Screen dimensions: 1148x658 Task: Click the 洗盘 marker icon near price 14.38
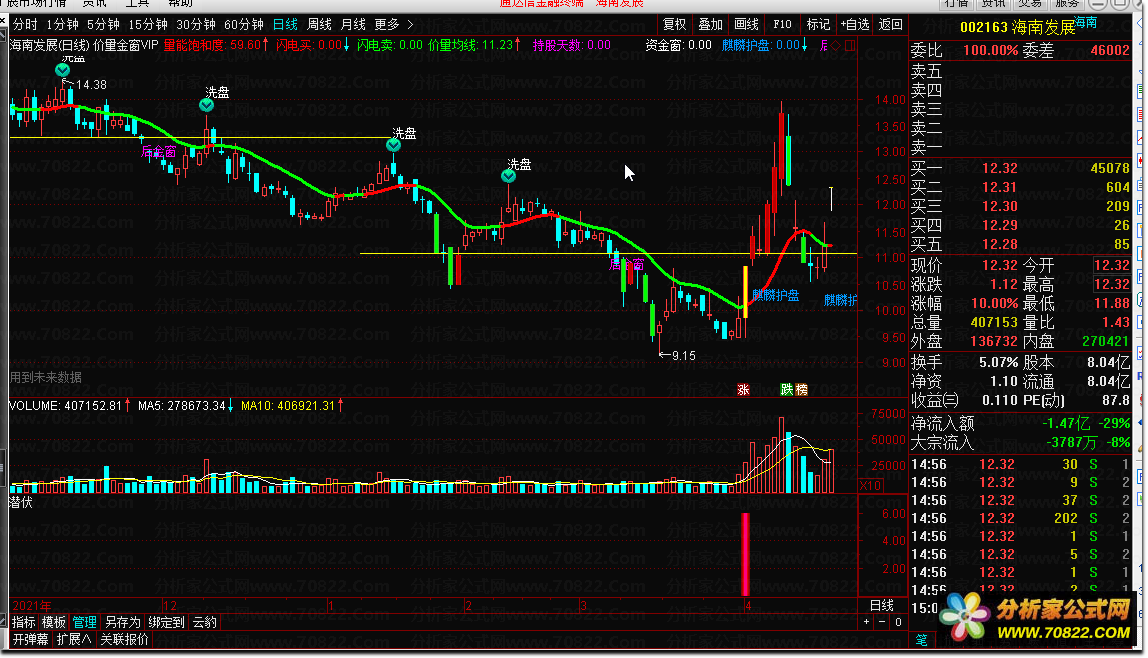62,70
